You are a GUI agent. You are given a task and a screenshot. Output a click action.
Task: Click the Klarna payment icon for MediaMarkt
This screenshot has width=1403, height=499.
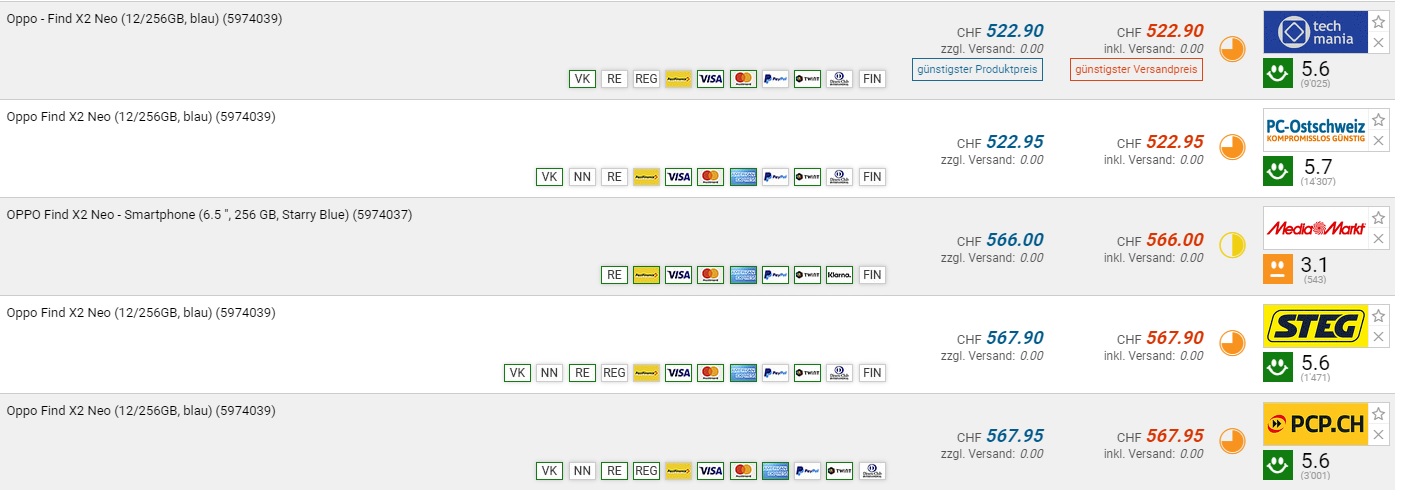point(840,275)
